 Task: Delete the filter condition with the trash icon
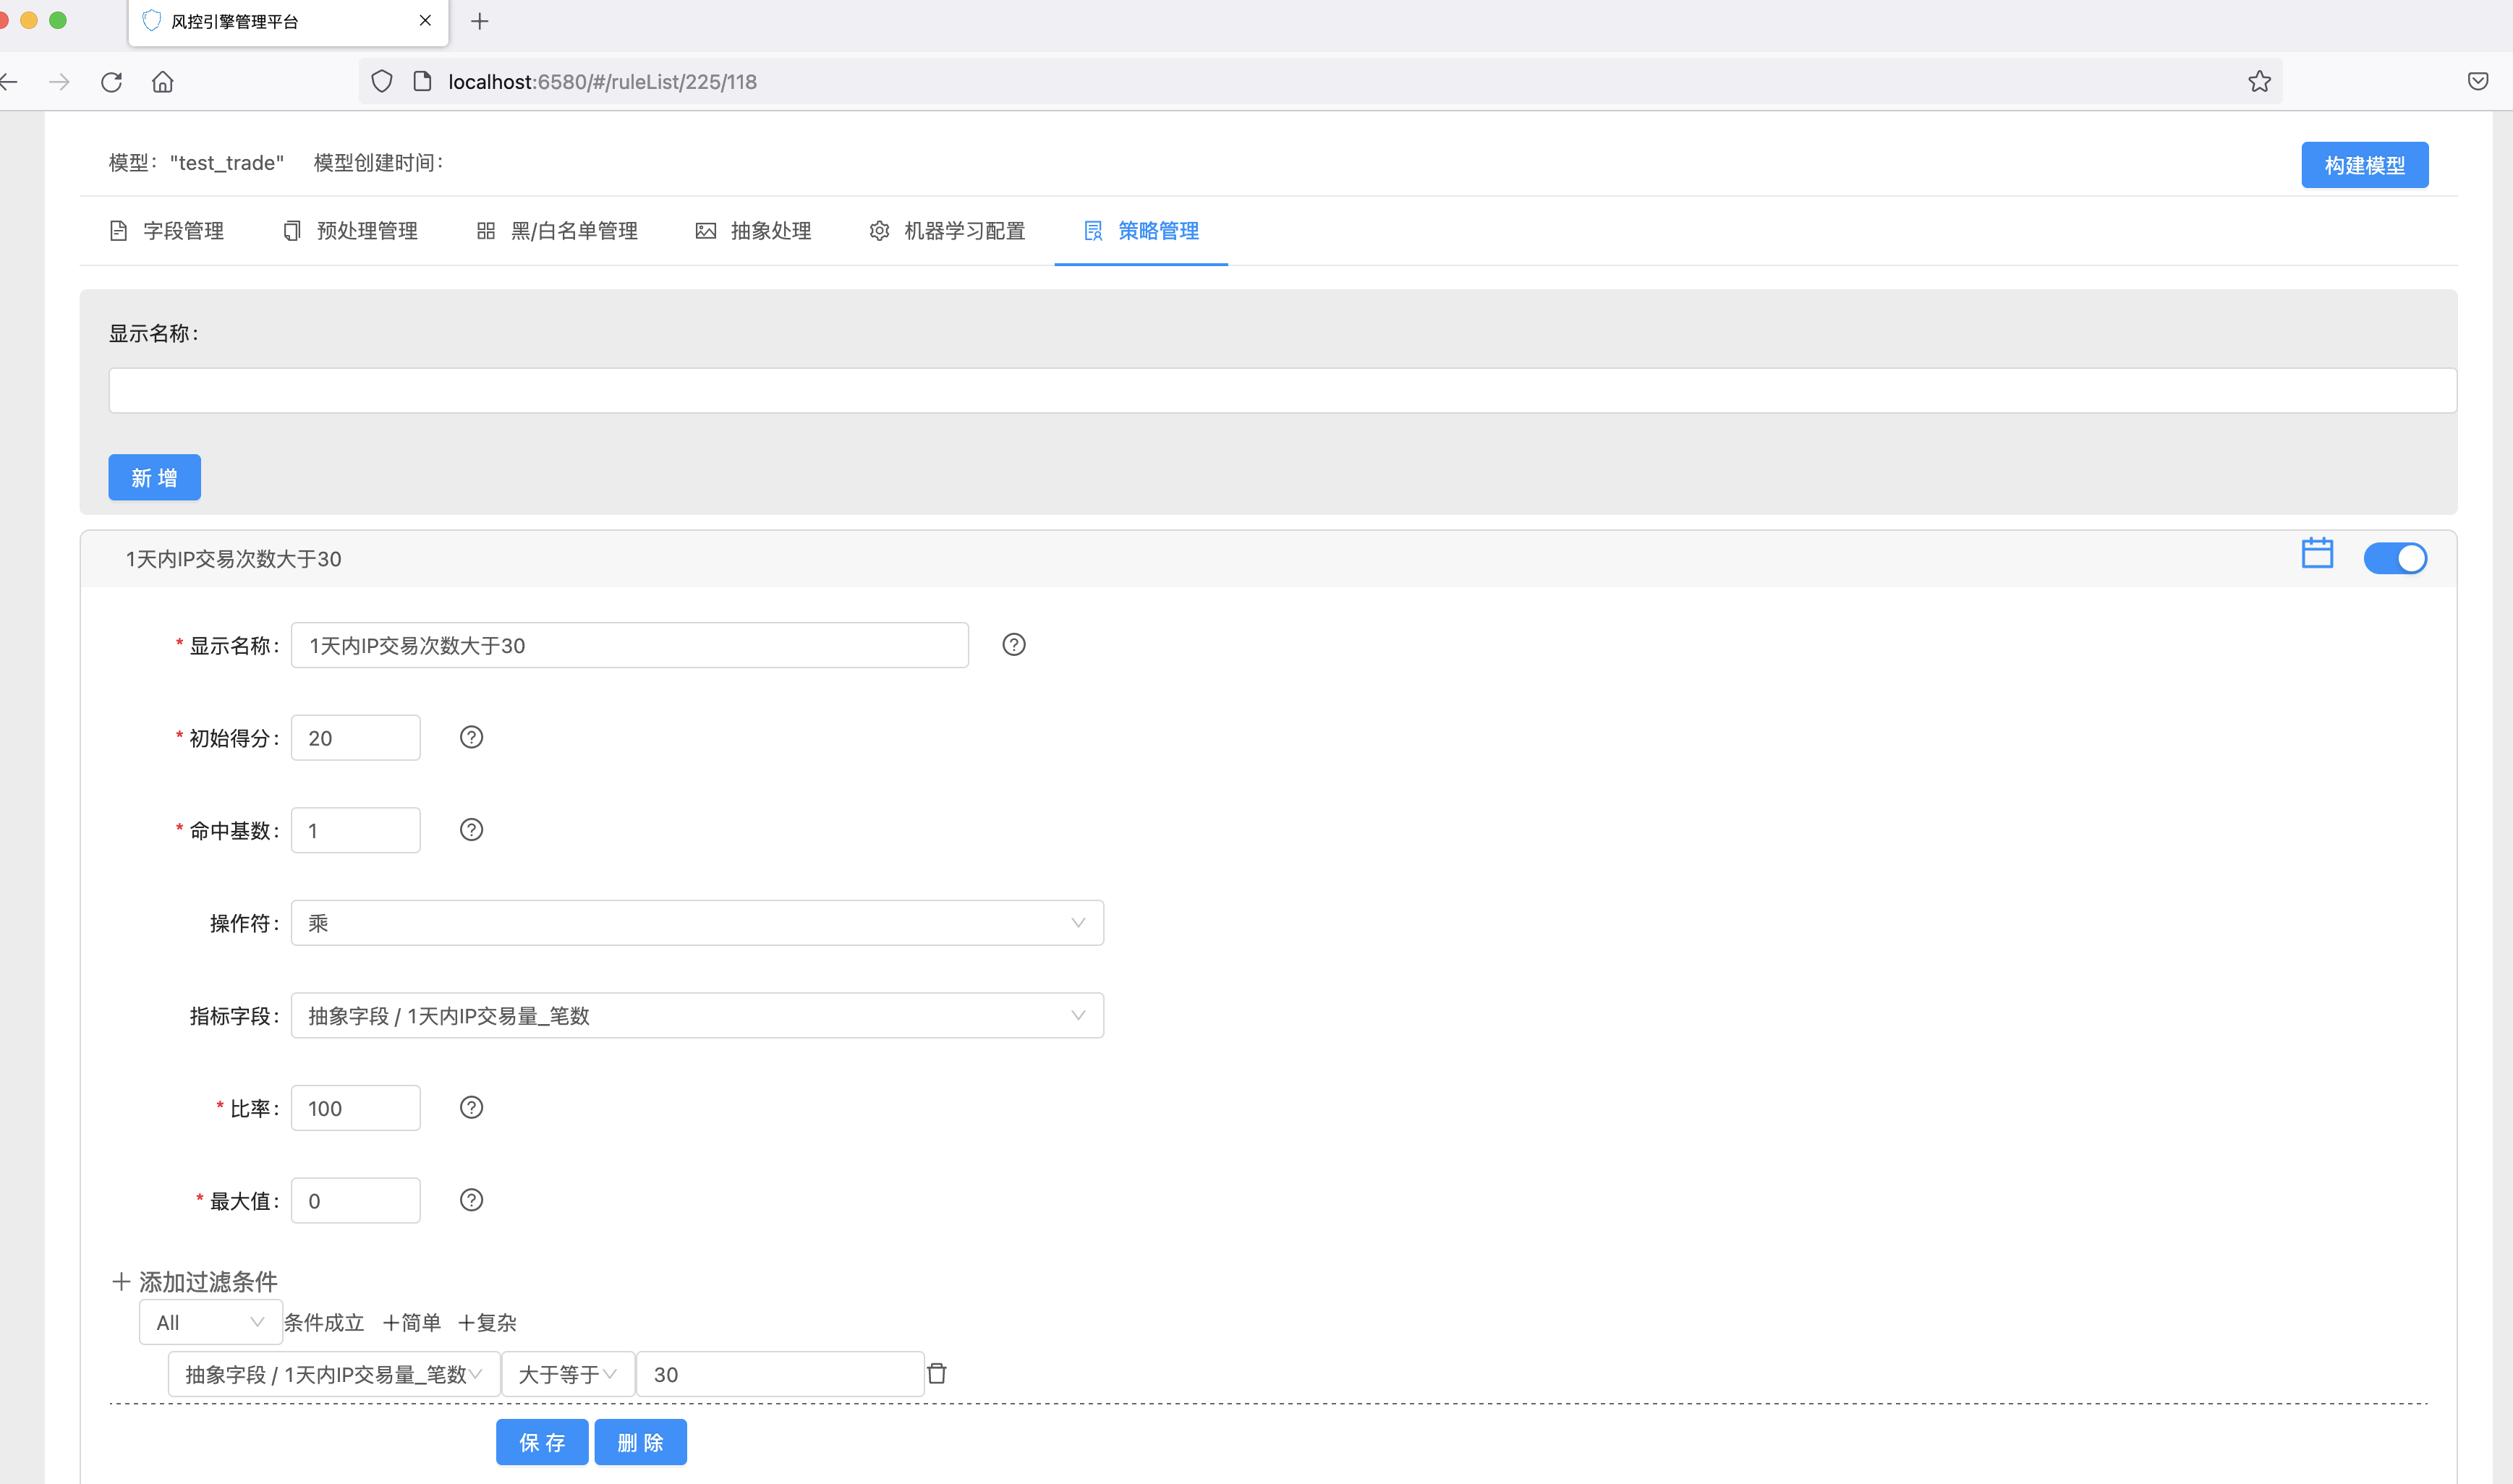pos(936,1373)
